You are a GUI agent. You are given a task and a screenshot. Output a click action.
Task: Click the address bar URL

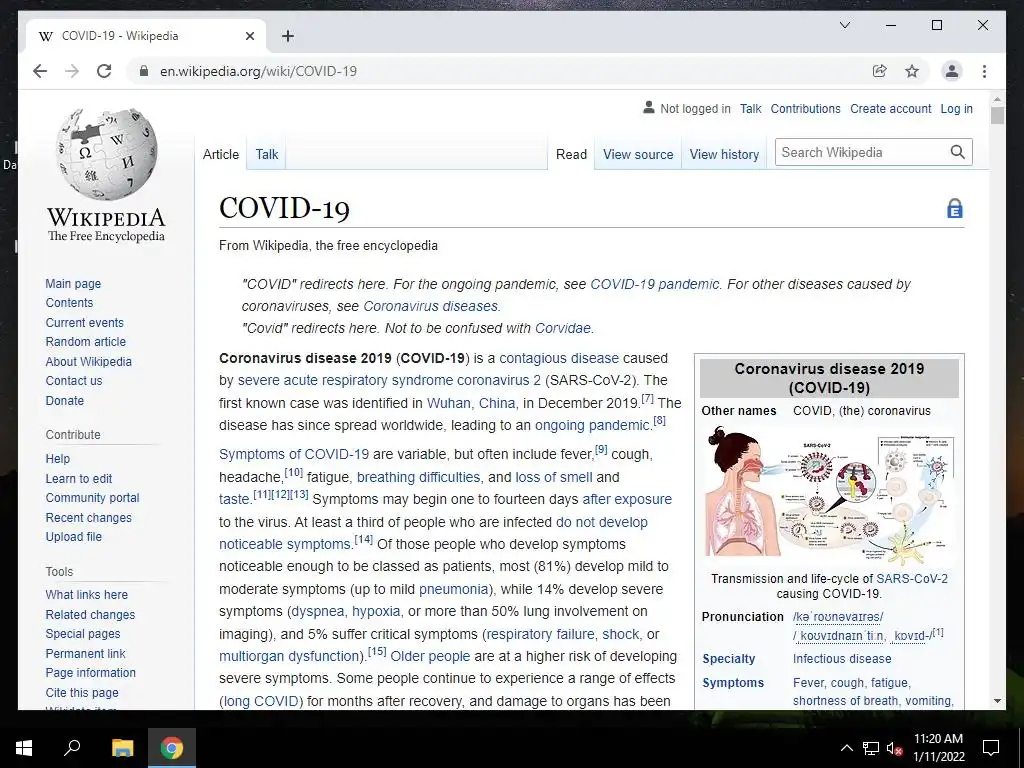259,71
